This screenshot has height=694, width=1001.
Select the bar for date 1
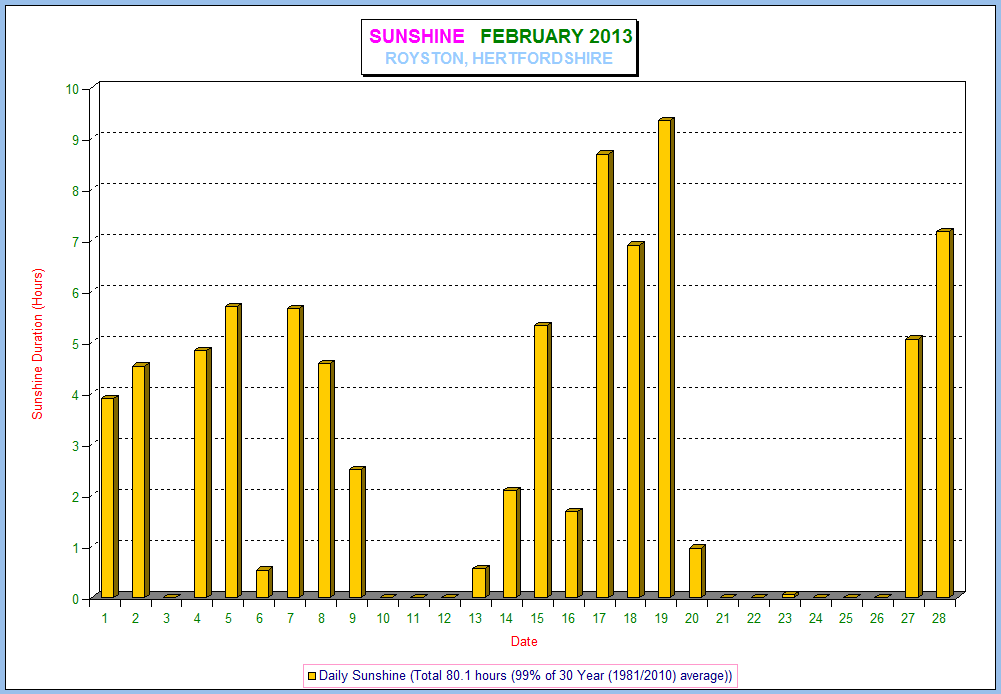(109, 497)
